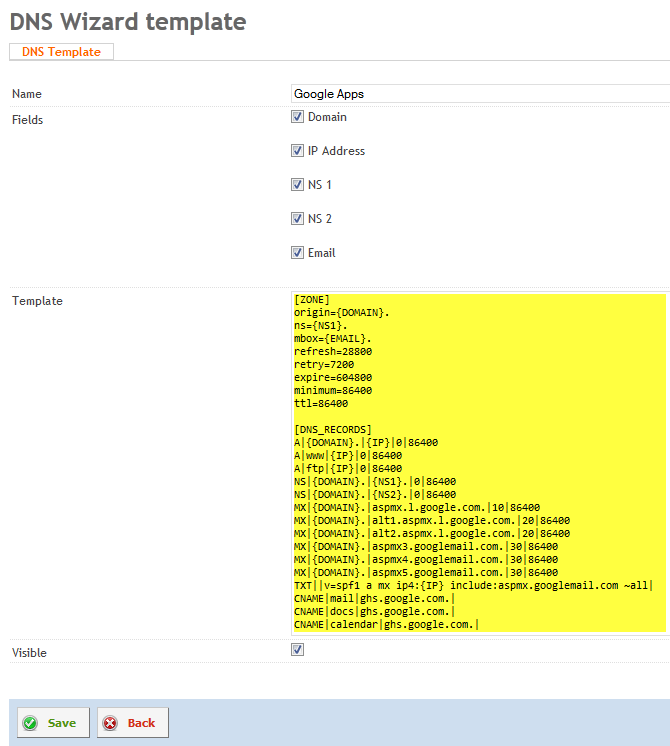Click the Back button label
Screen dimensions: 670x746
(141, 723)
